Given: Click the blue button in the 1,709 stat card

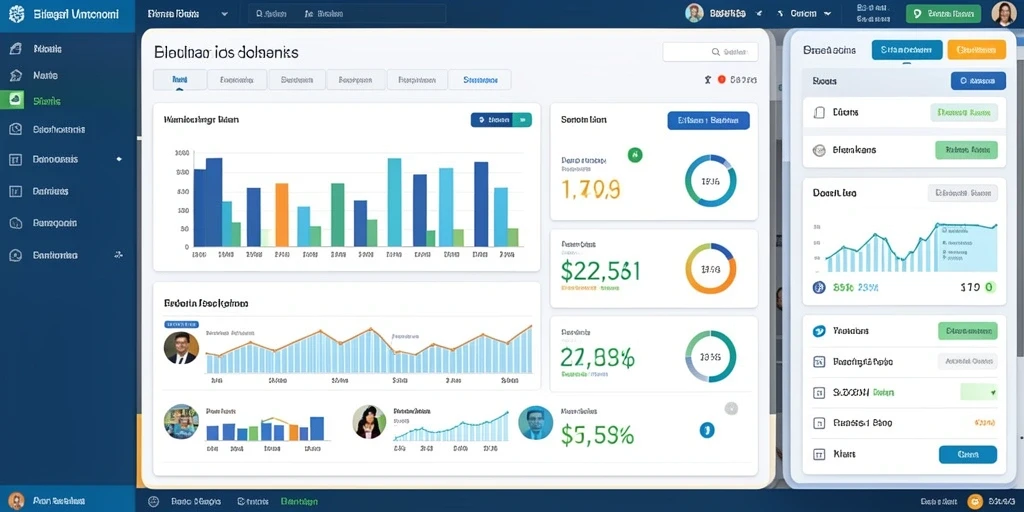Looking at the screenshot, I should (x=709, y=120).
